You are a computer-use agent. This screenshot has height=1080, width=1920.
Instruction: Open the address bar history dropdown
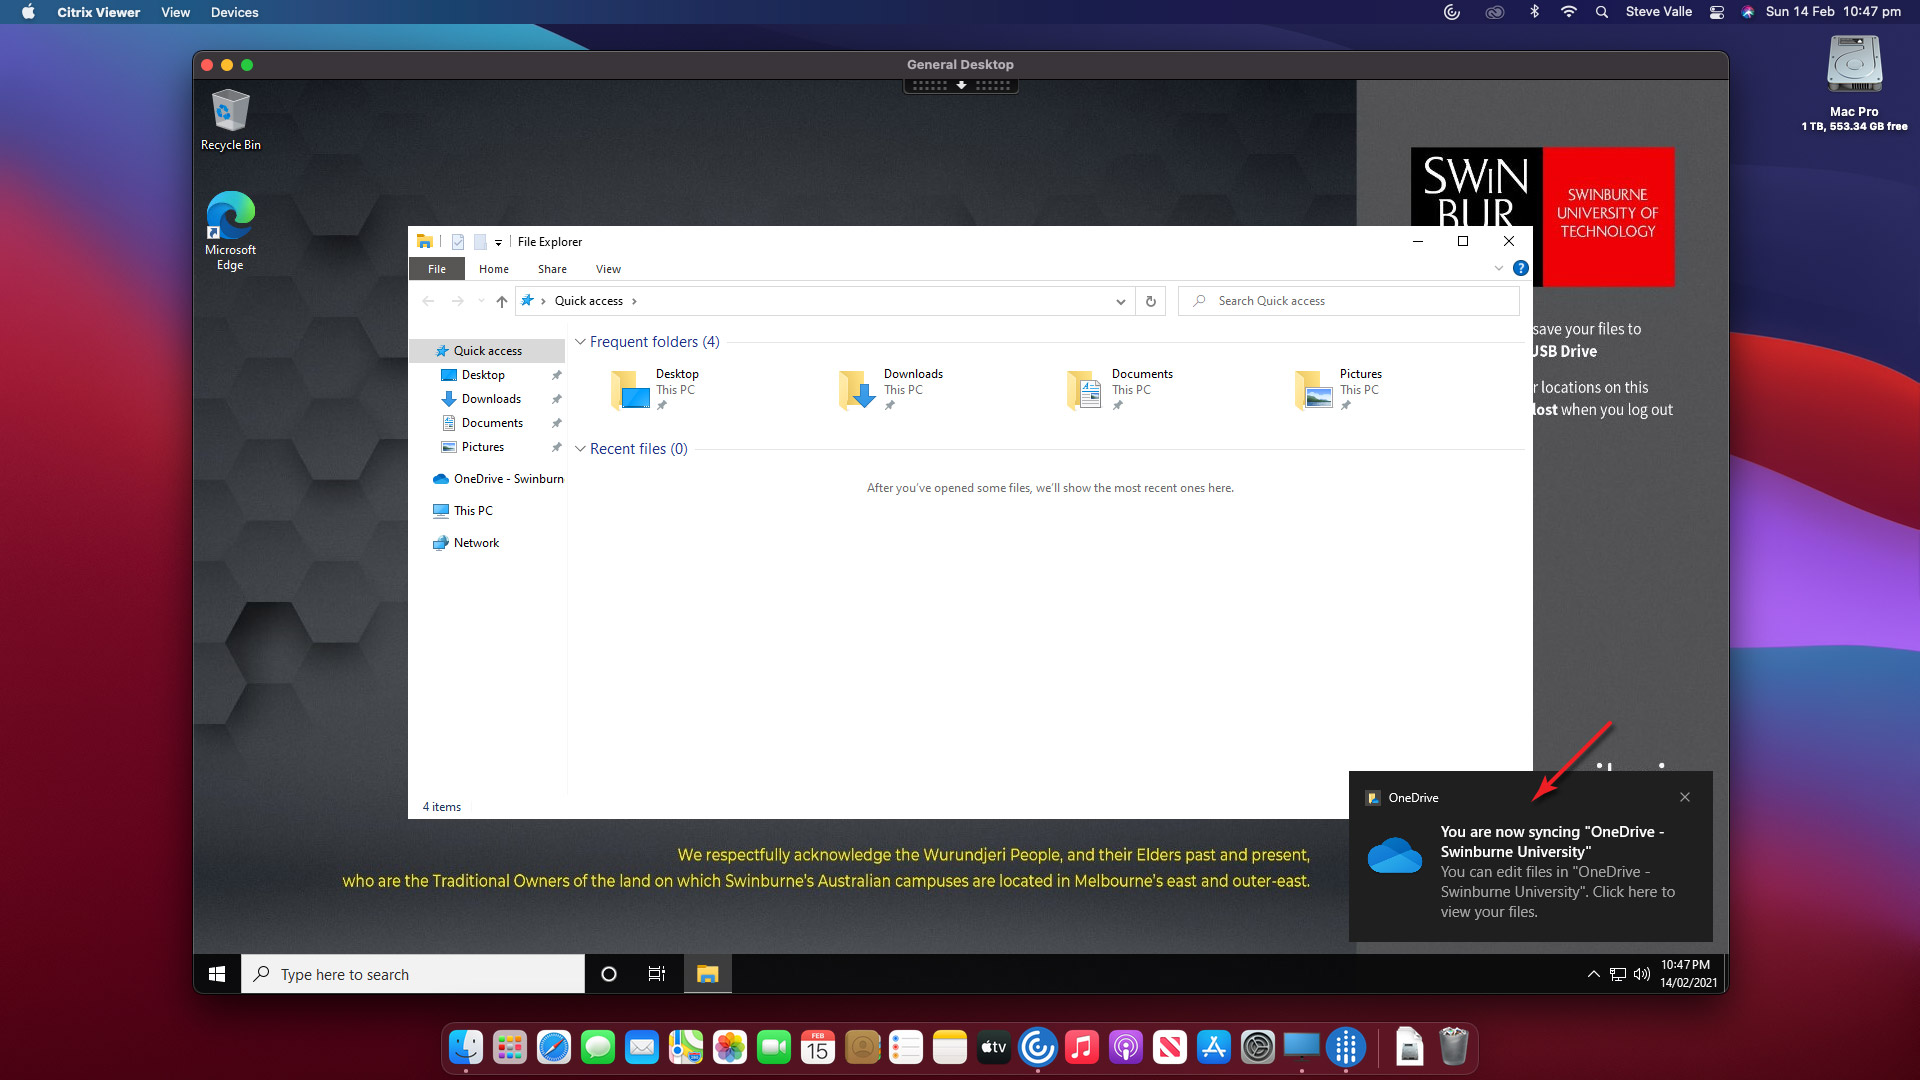click(x=1120, y=301)
